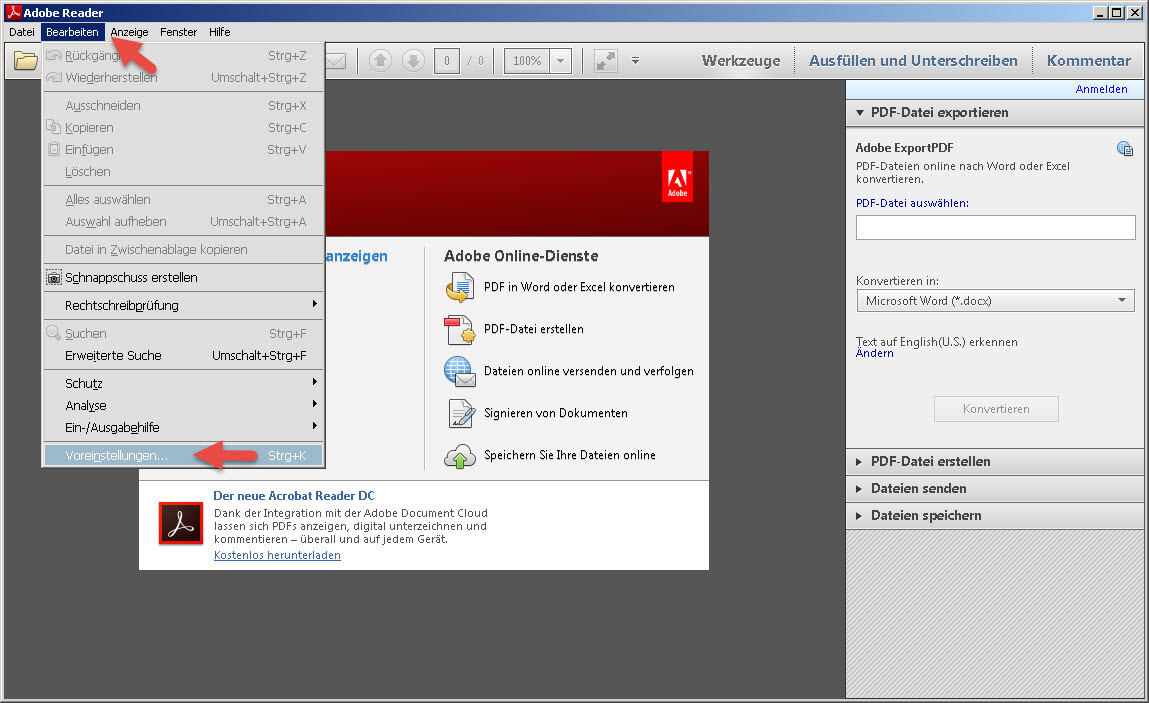Choose Schnappschuss erstellen menu entry
The width and height of the screenshot is (1149, 703).
[131, 278]
